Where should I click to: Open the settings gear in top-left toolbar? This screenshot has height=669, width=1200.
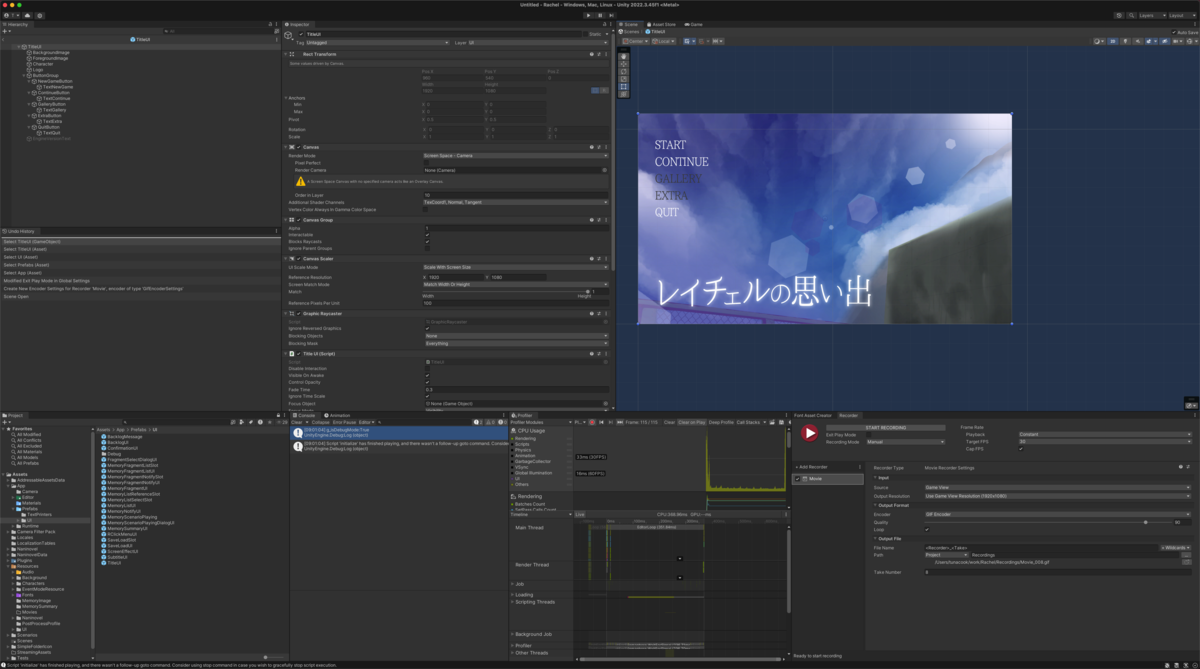[40, 15]
